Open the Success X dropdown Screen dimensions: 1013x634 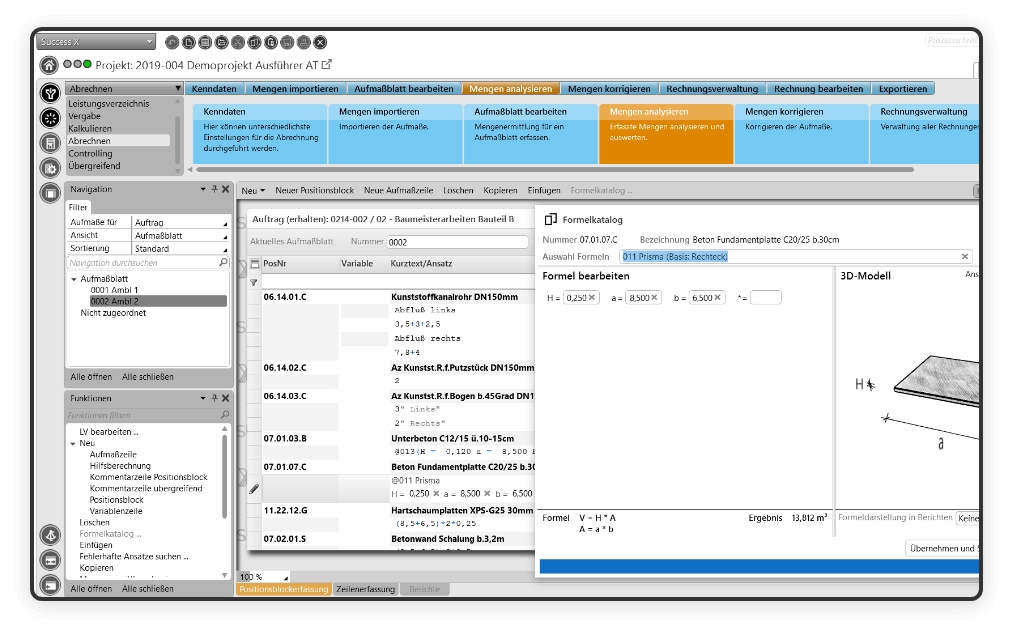(x=96, y=42)
